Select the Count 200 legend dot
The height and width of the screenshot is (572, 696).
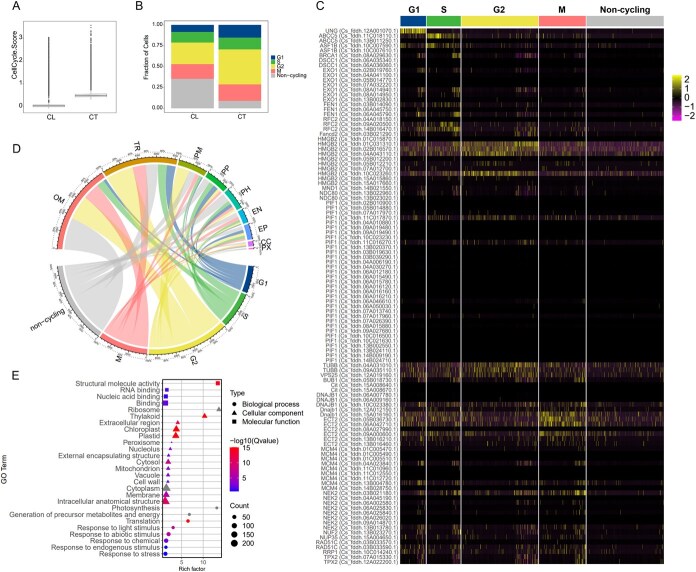(x=234, y=543)
